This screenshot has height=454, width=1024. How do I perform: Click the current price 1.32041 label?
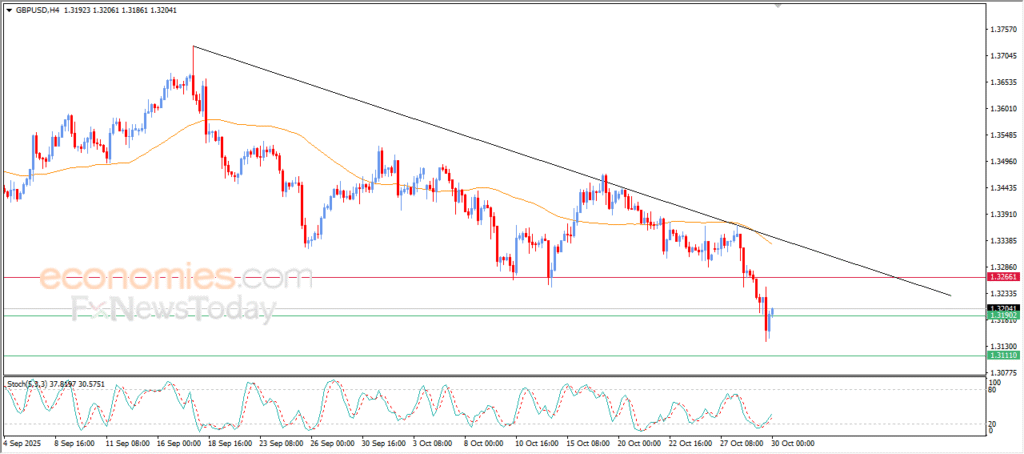(1001, 308)
